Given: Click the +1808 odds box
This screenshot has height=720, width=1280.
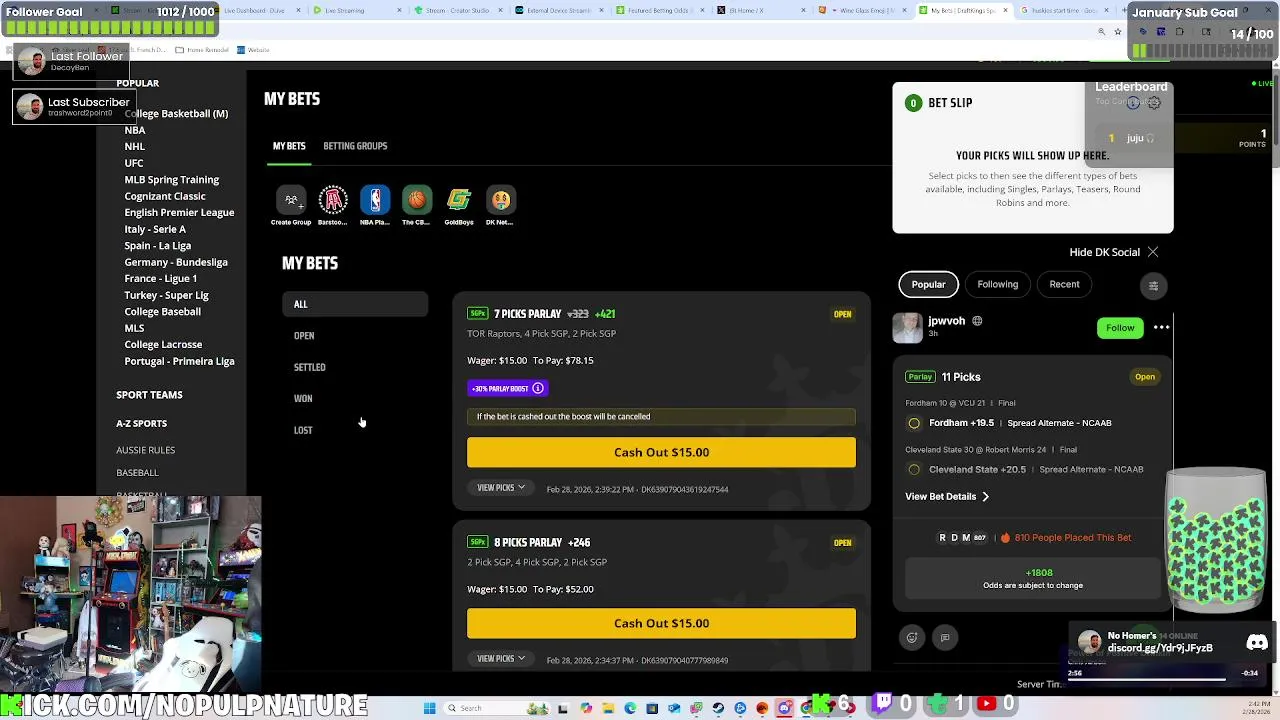Looking at the screenshot, I should coord(1033,578).
